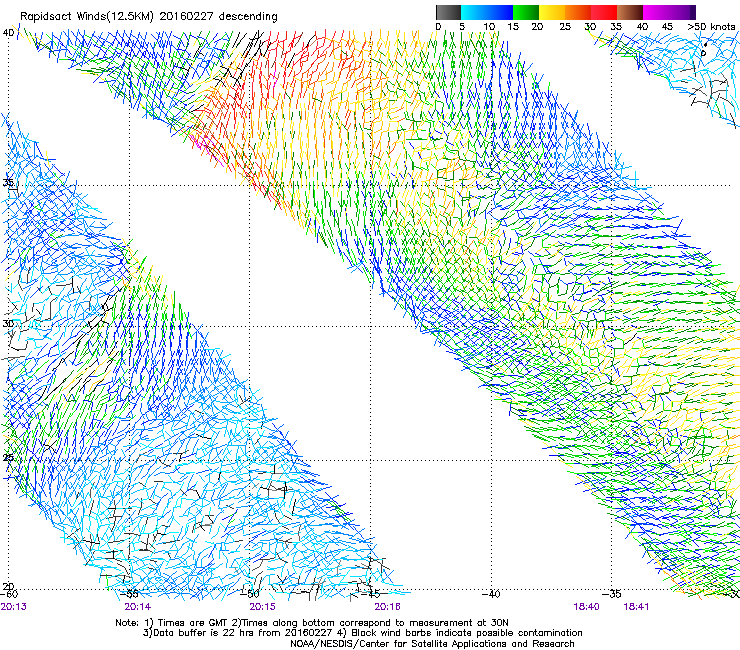
Task: Click the latitude label '25' on left axis
Action: (x=8, y=458)
